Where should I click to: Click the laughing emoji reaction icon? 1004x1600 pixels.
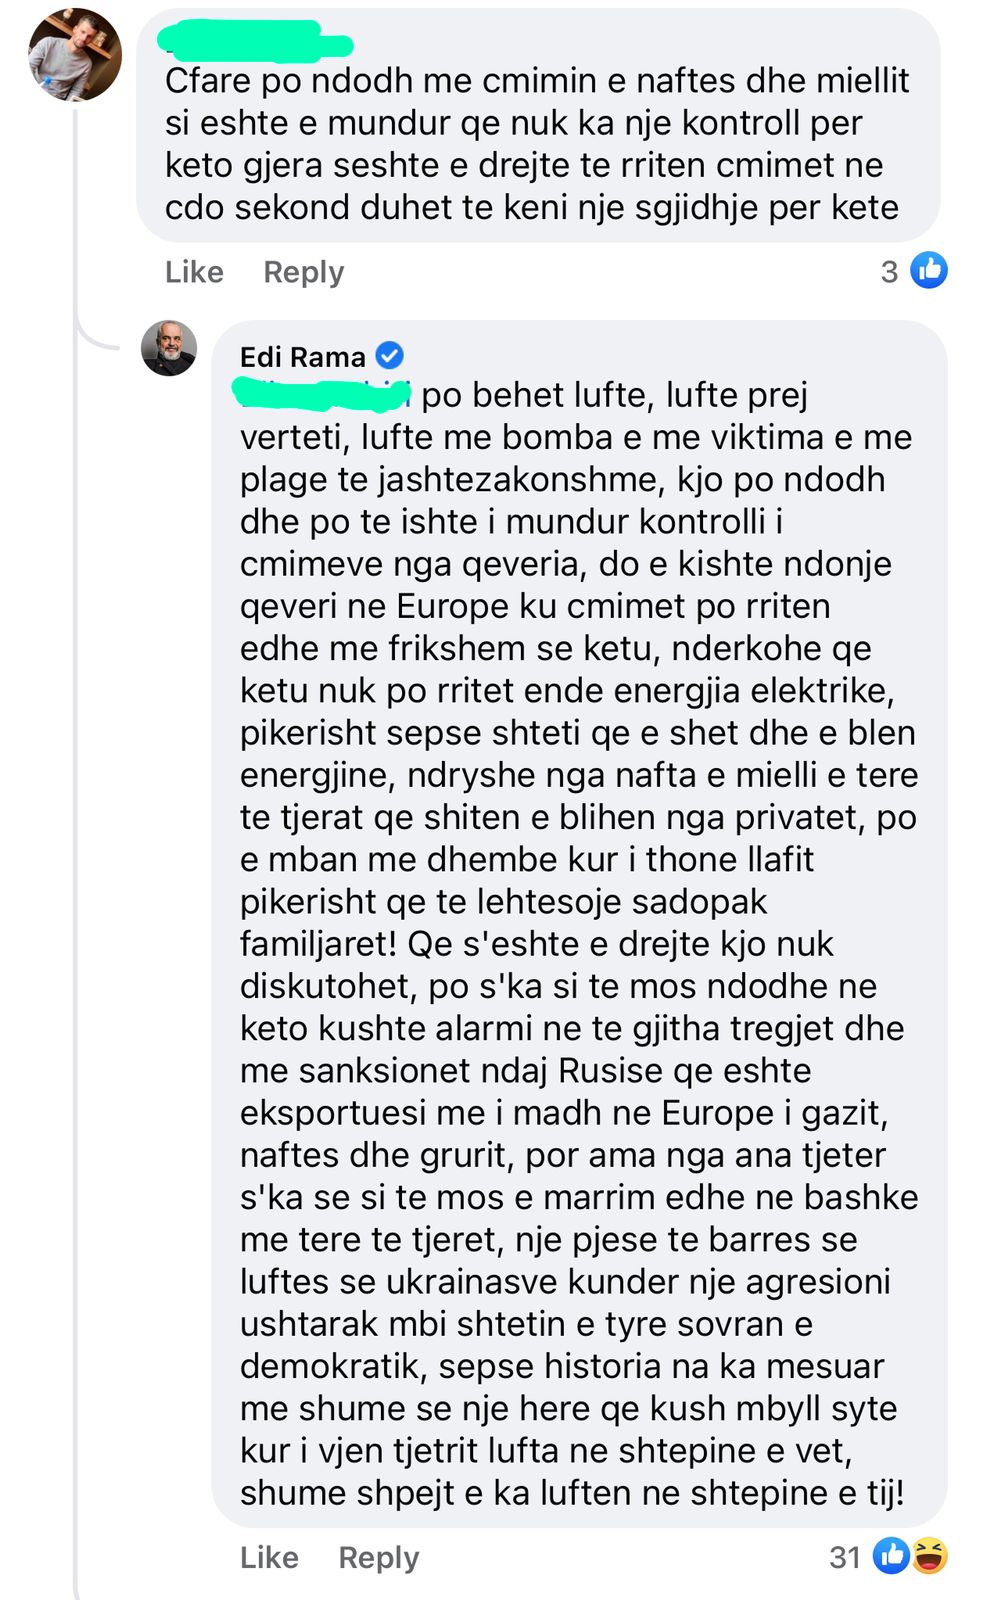930,1556
